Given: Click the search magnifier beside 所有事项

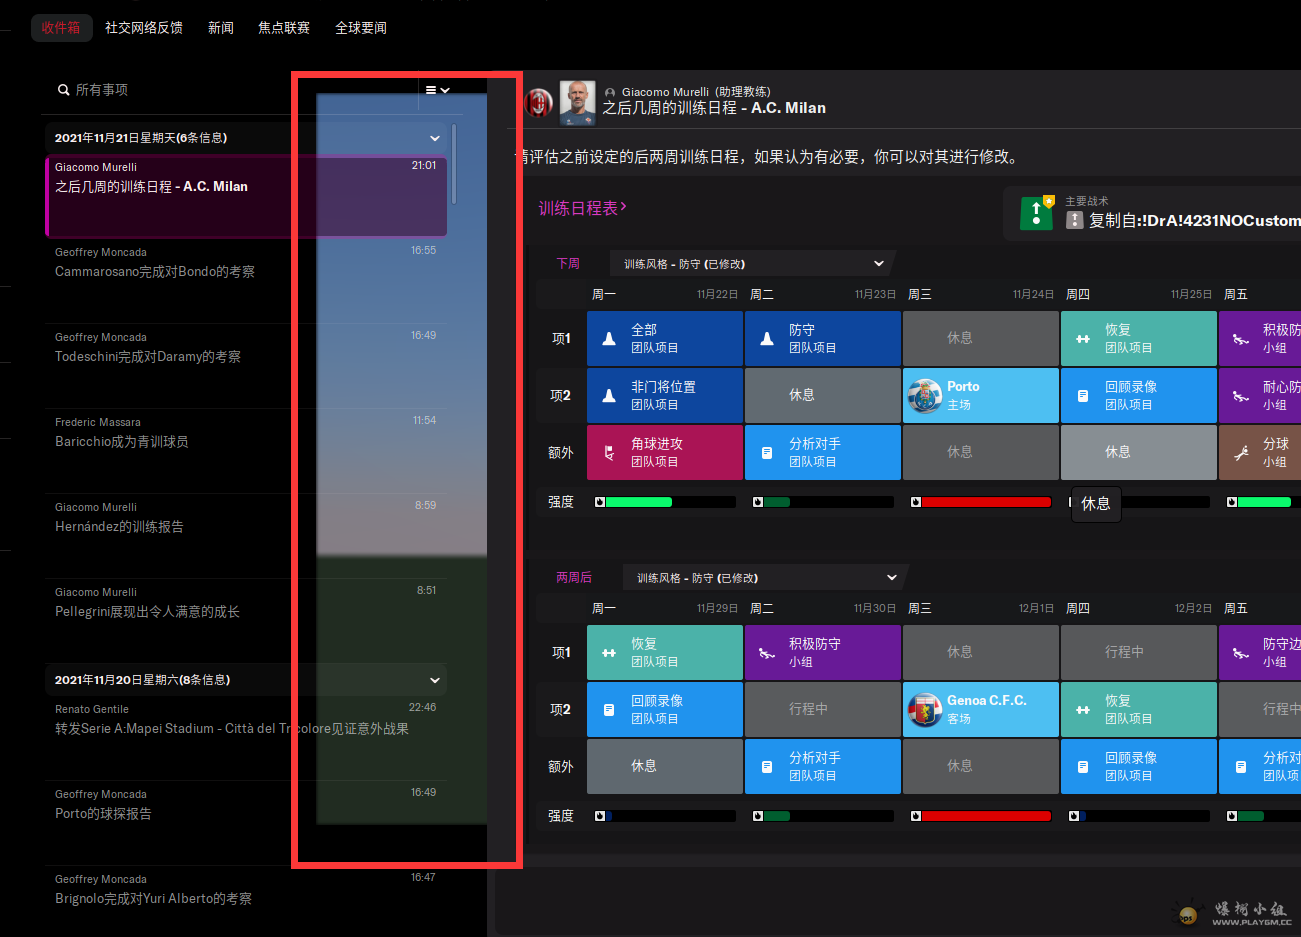Looking at the screenshot, I should 64,90.
